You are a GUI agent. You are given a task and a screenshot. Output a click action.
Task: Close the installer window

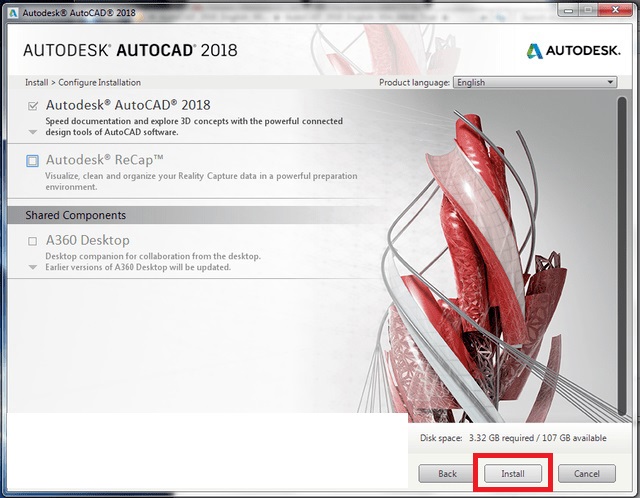pos(616,10)
